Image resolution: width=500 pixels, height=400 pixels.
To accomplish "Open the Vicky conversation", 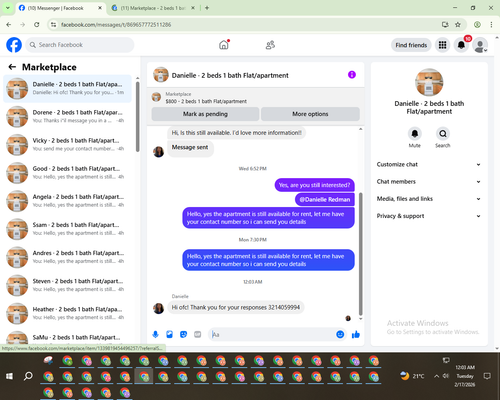I will tap(67, 145).
